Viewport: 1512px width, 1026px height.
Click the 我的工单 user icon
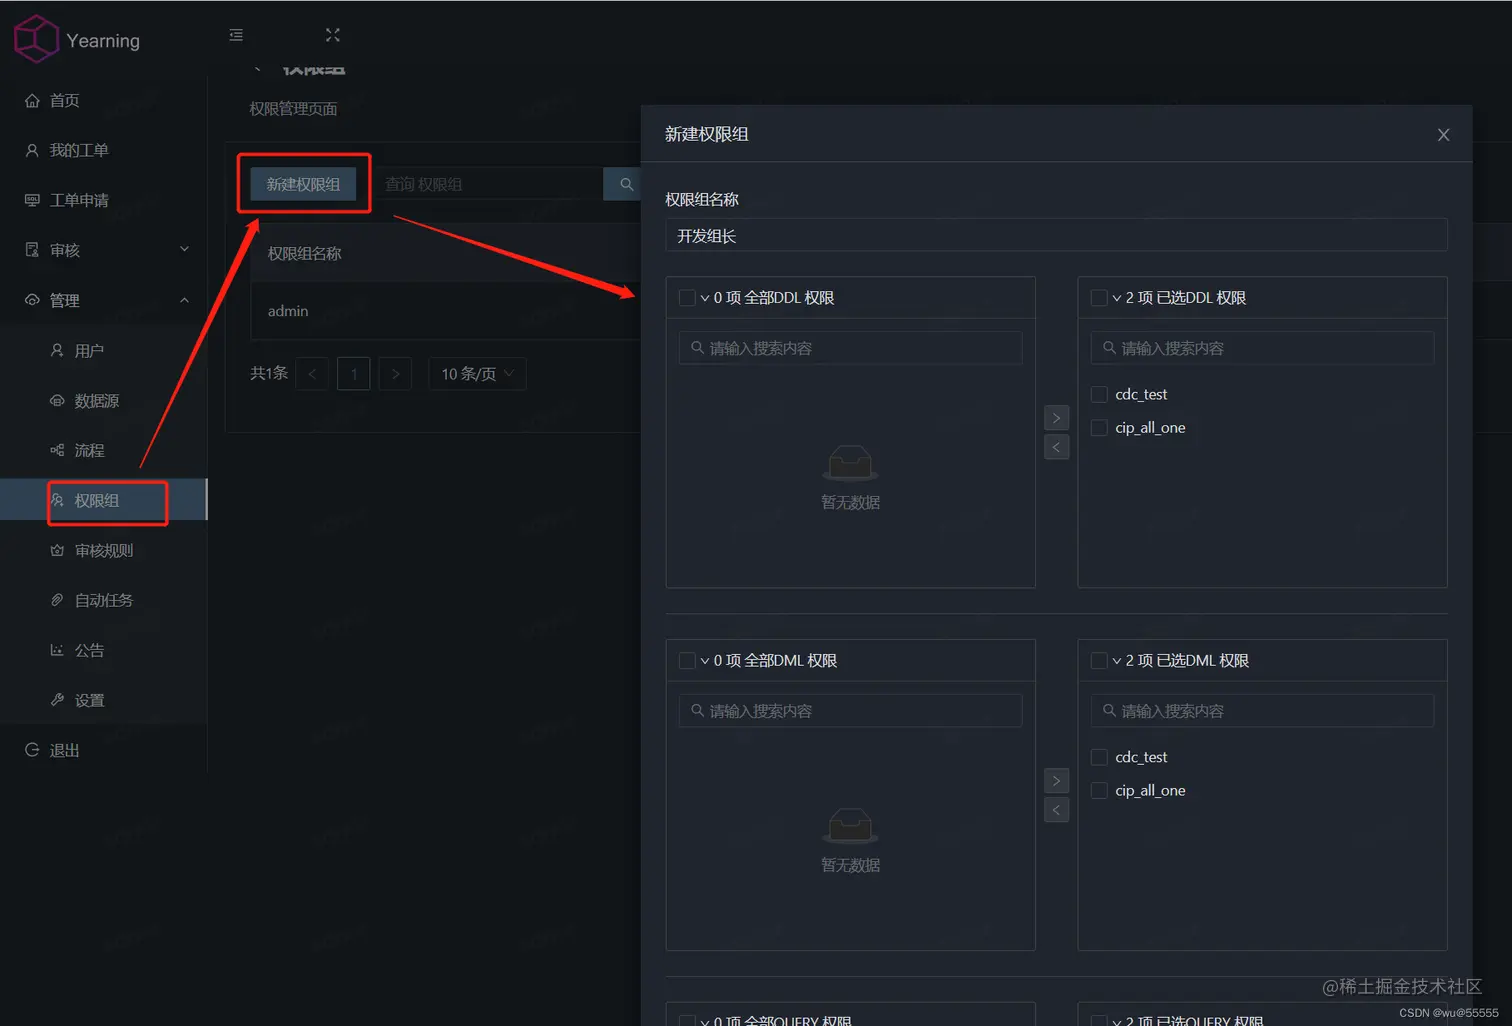click(32, 150)
